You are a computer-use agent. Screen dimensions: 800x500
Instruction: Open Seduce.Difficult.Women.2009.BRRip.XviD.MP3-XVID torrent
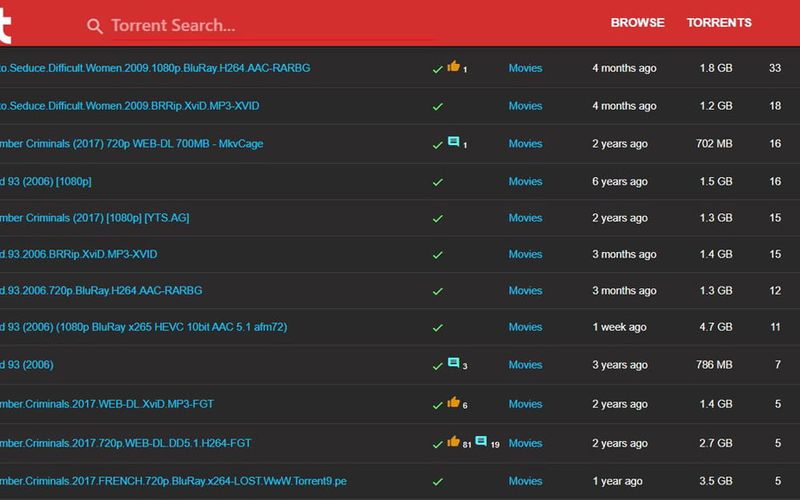(x=130, y=106)
